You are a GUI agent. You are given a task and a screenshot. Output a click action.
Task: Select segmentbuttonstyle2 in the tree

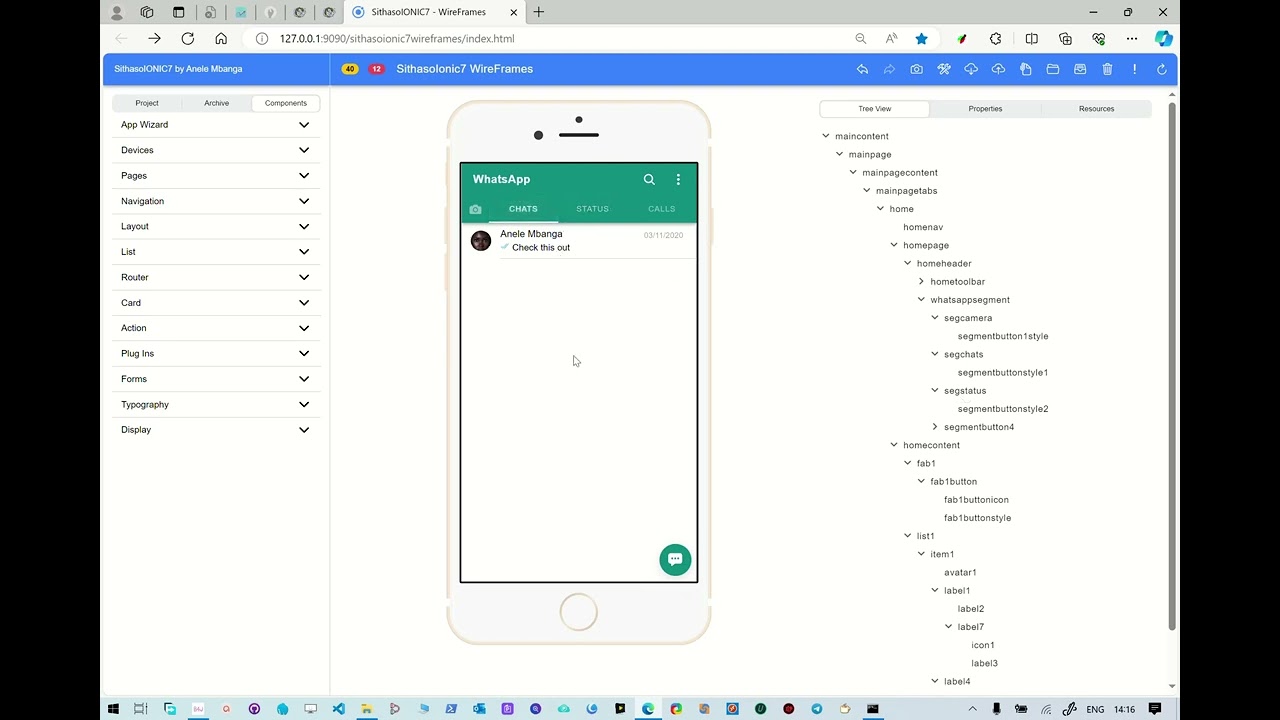tap(1003, 409)
